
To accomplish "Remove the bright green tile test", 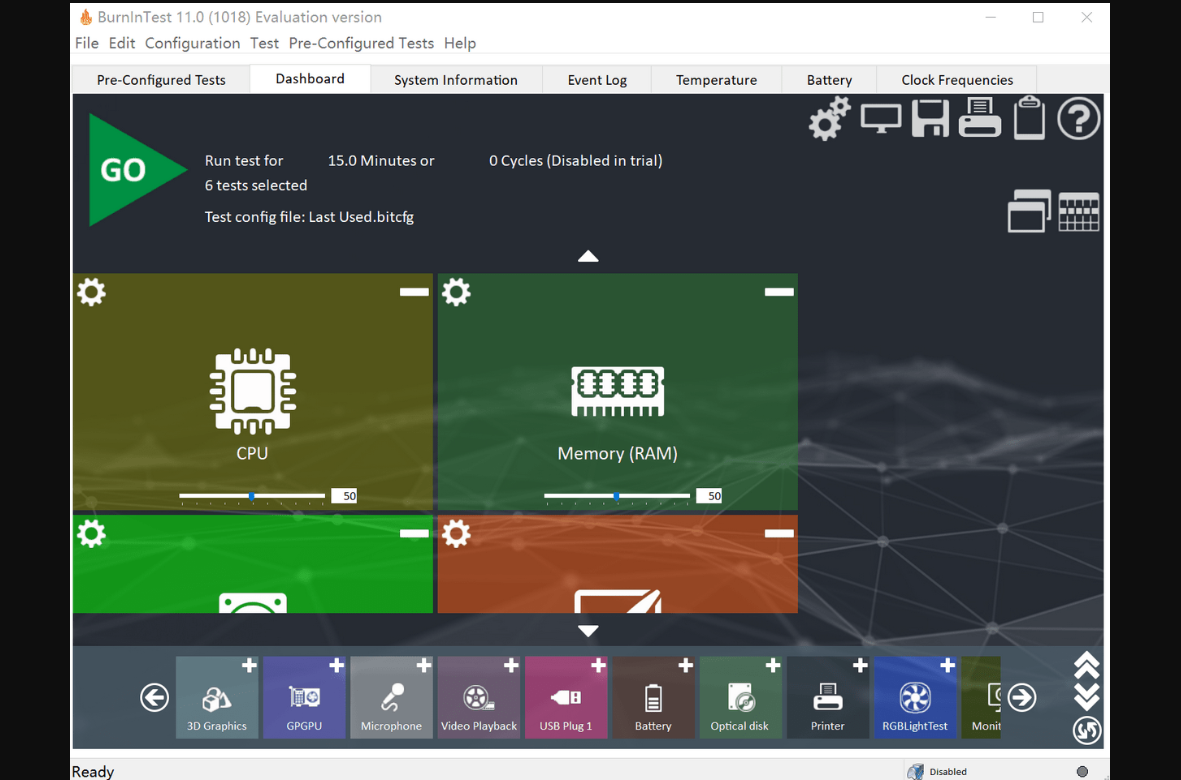I will point(414,533).
